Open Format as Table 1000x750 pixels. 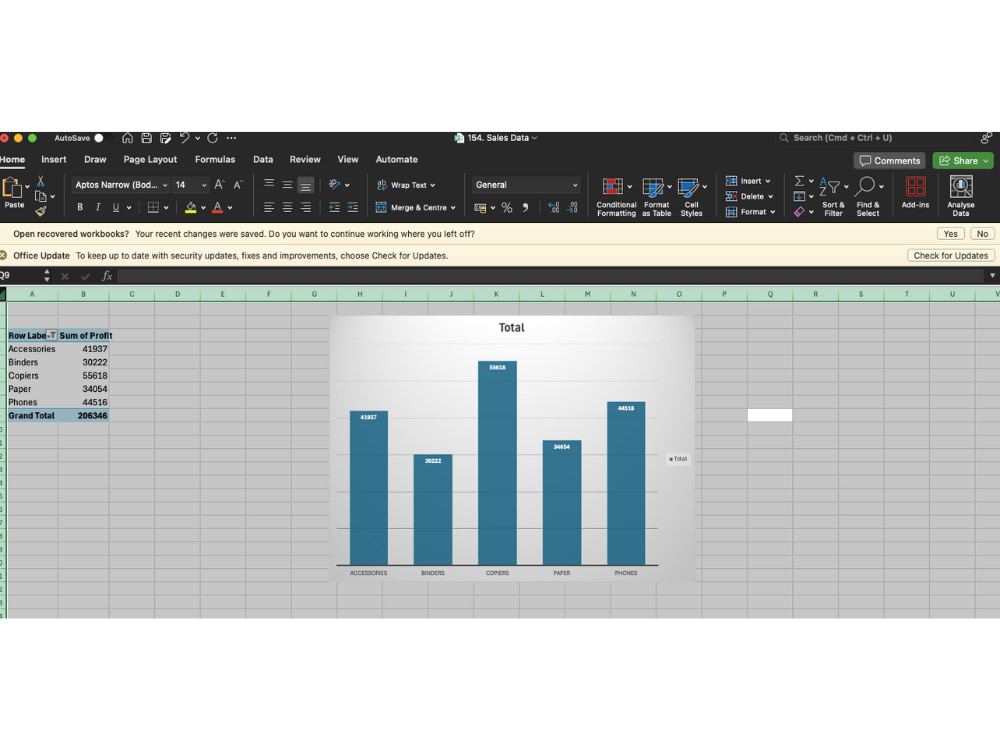pyautogui.click(x=656, y=197)
